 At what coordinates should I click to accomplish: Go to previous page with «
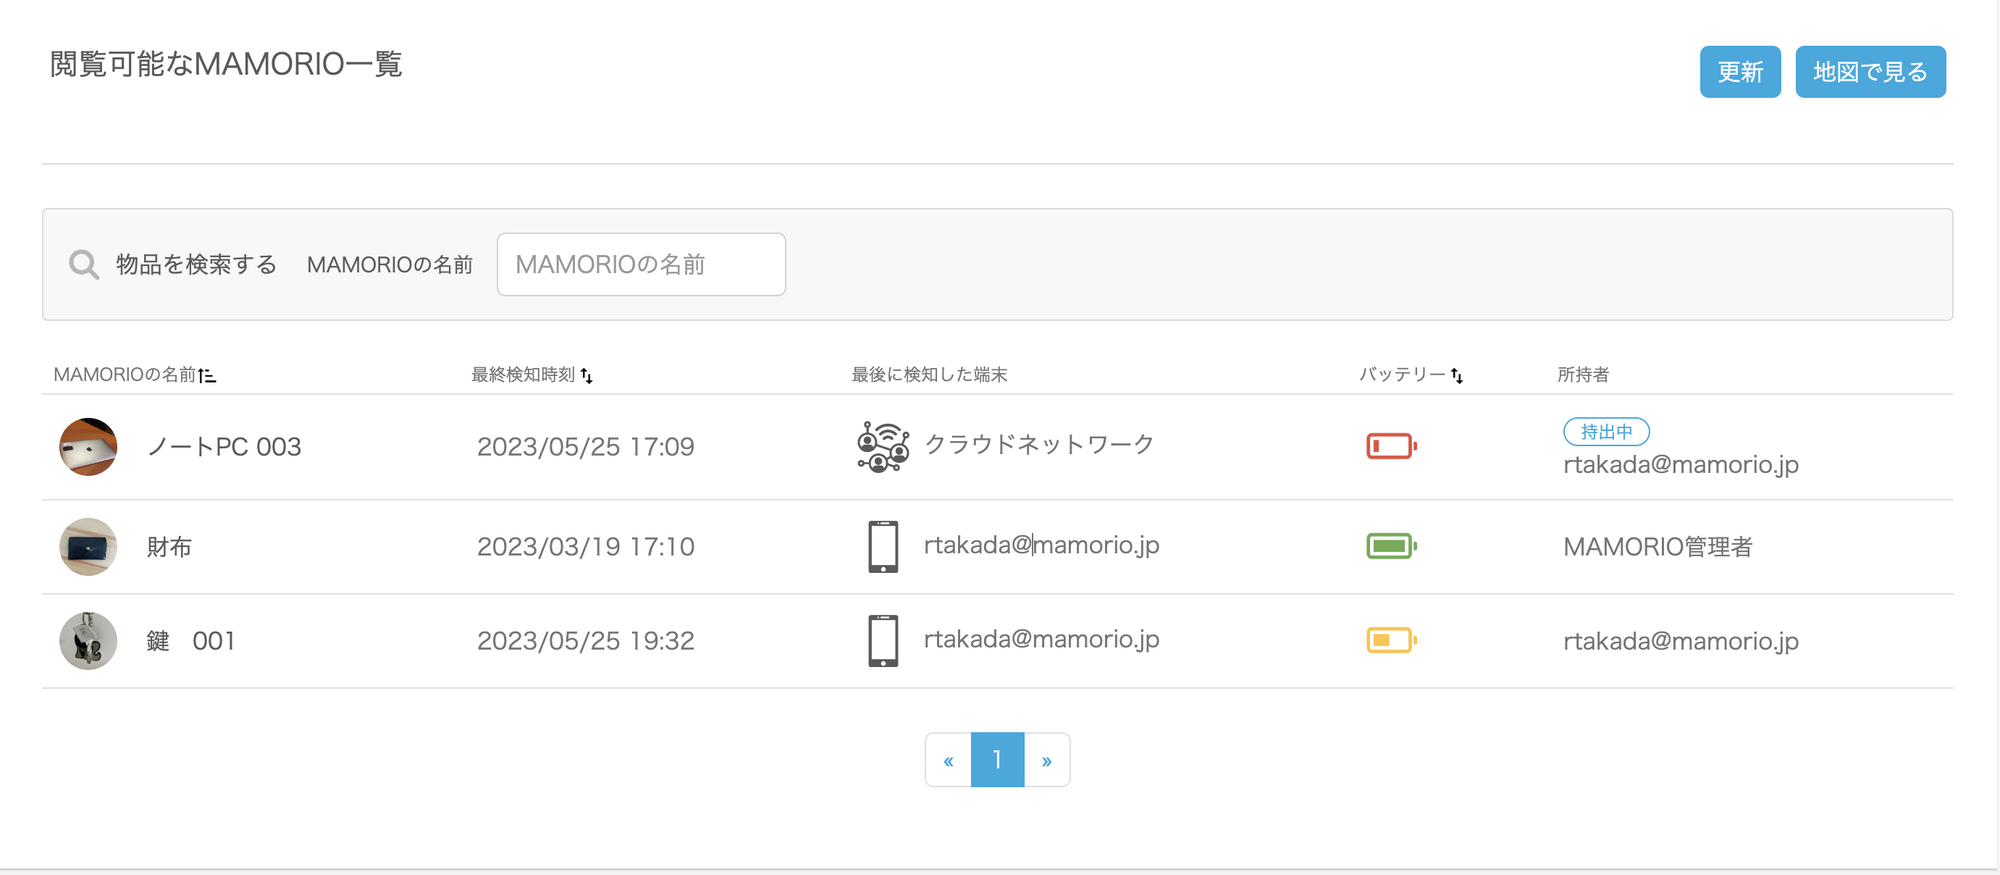948,760
